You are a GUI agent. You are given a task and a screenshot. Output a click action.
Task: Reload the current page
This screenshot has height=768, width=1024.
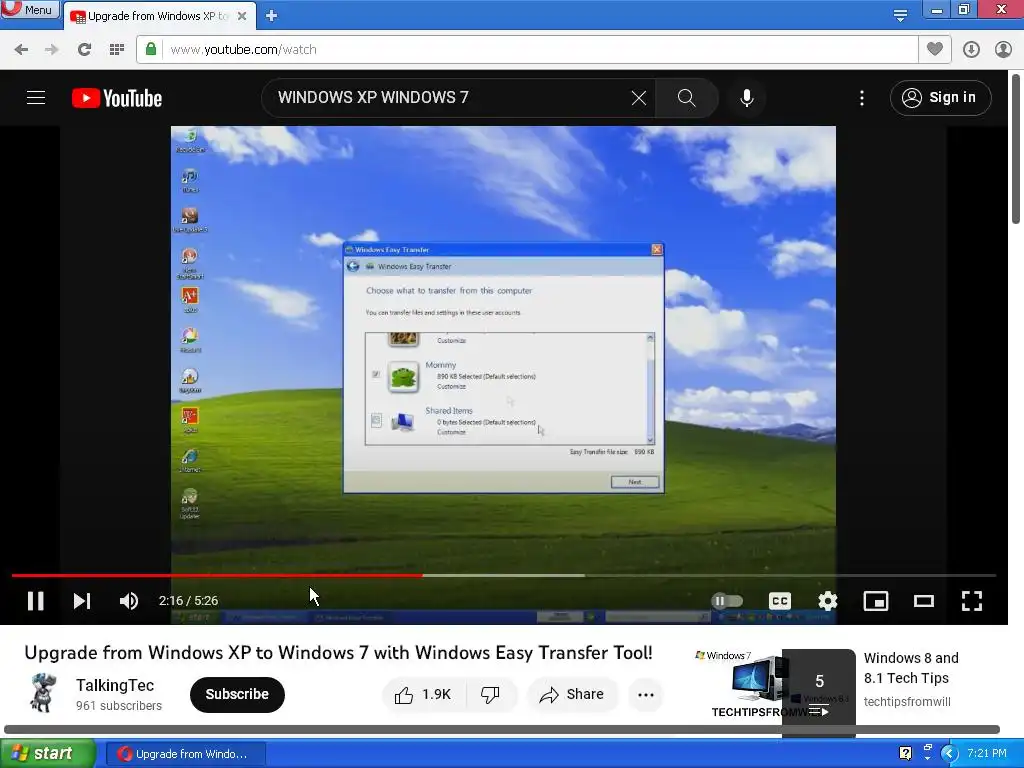point(84,50)
